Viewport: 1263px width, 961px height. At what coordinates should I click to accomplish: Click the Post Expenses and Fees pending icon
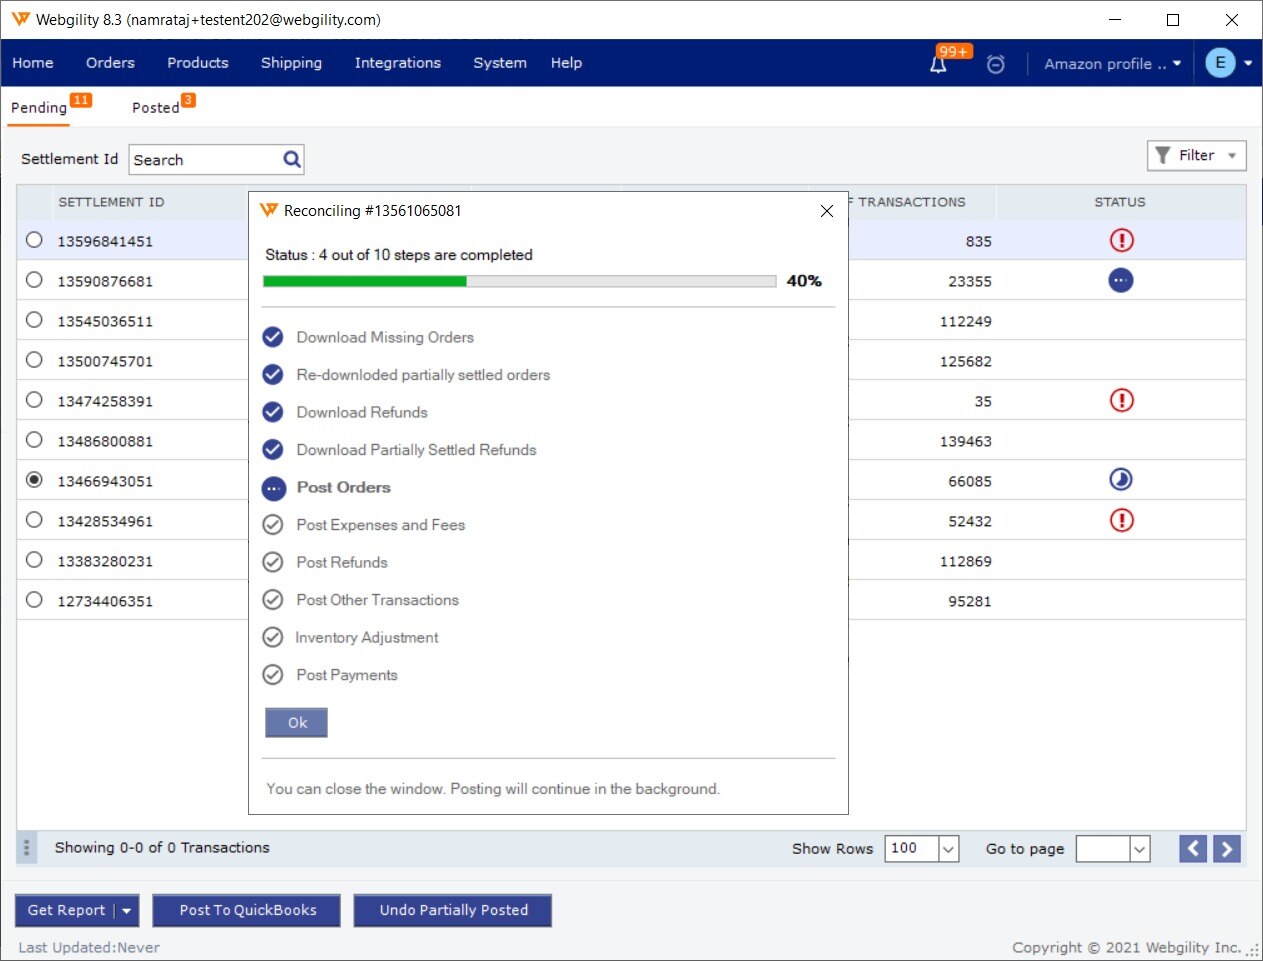pos(272,524)
